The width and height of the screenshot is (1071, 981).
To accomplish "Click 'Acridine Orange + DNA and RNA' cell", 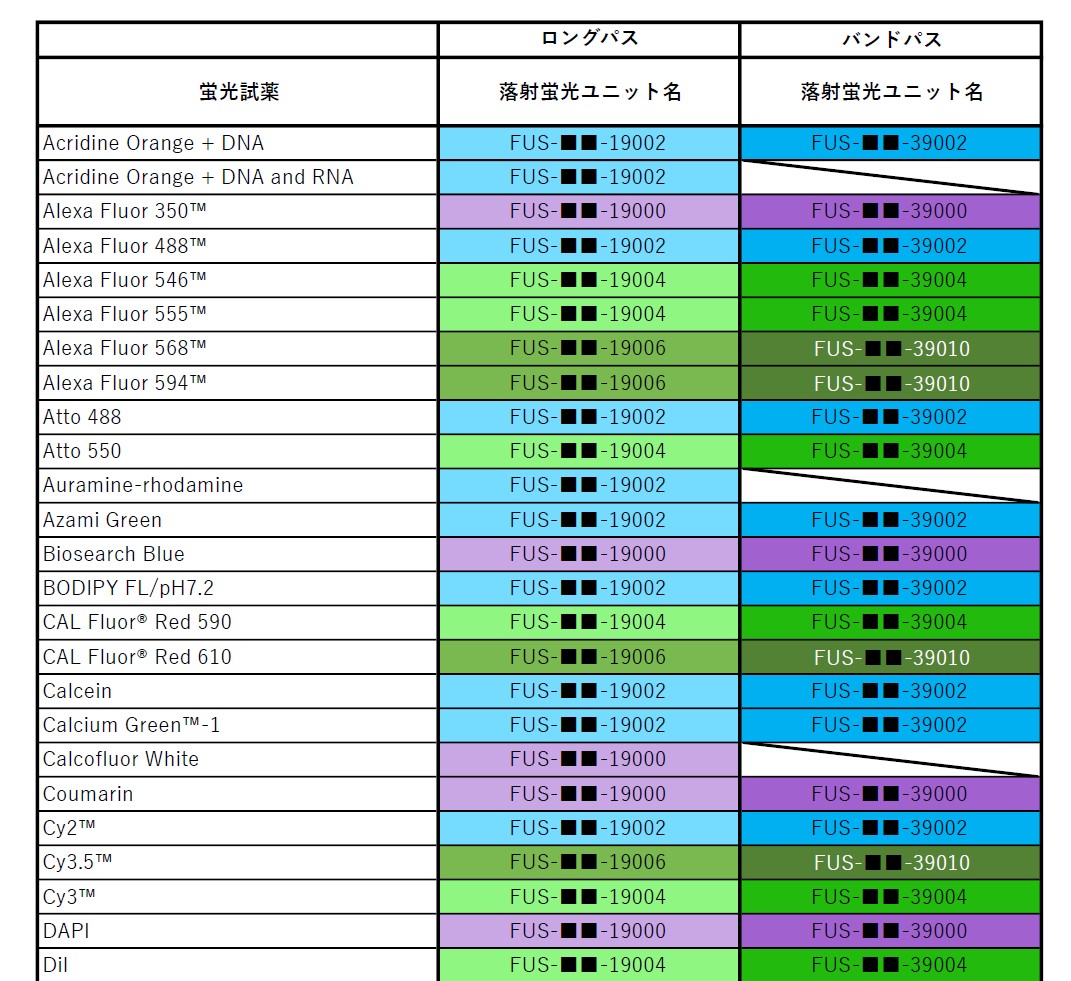I will point(238,177).
